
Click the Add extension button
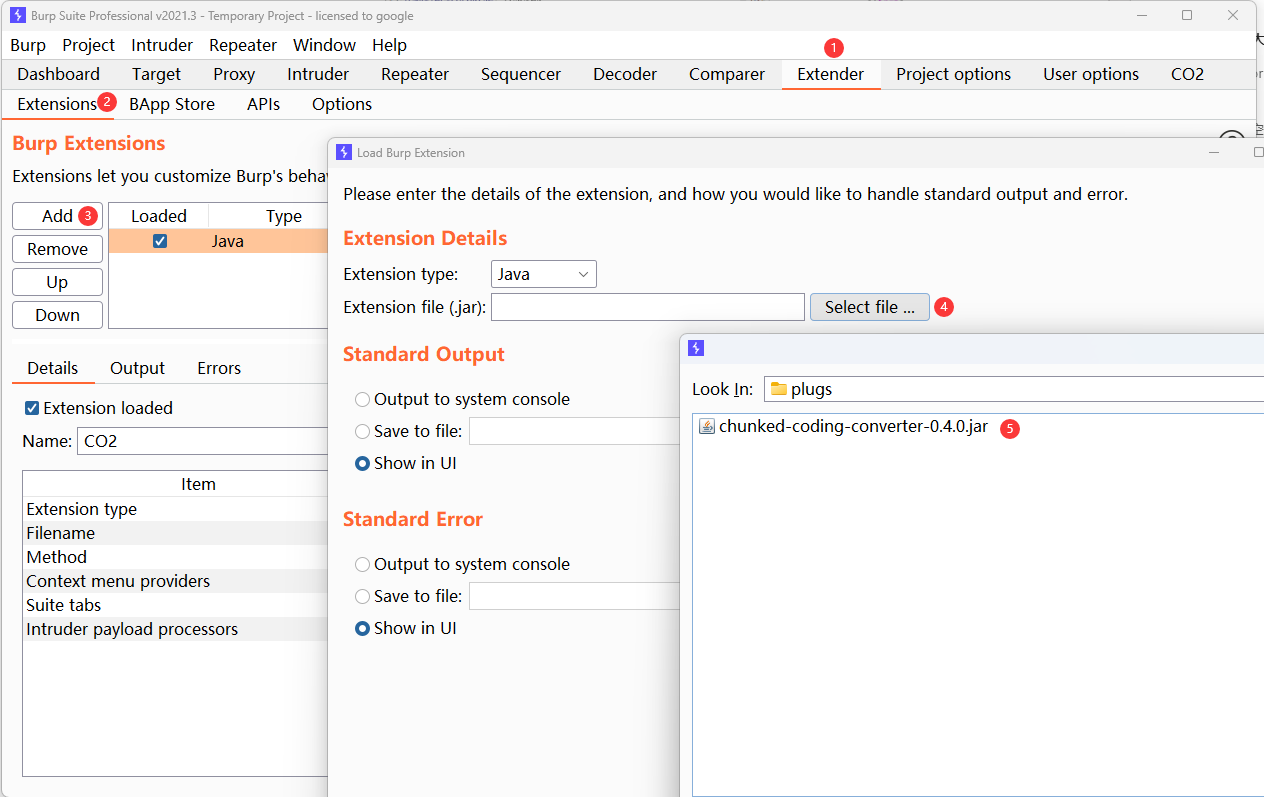coord(57,216)
